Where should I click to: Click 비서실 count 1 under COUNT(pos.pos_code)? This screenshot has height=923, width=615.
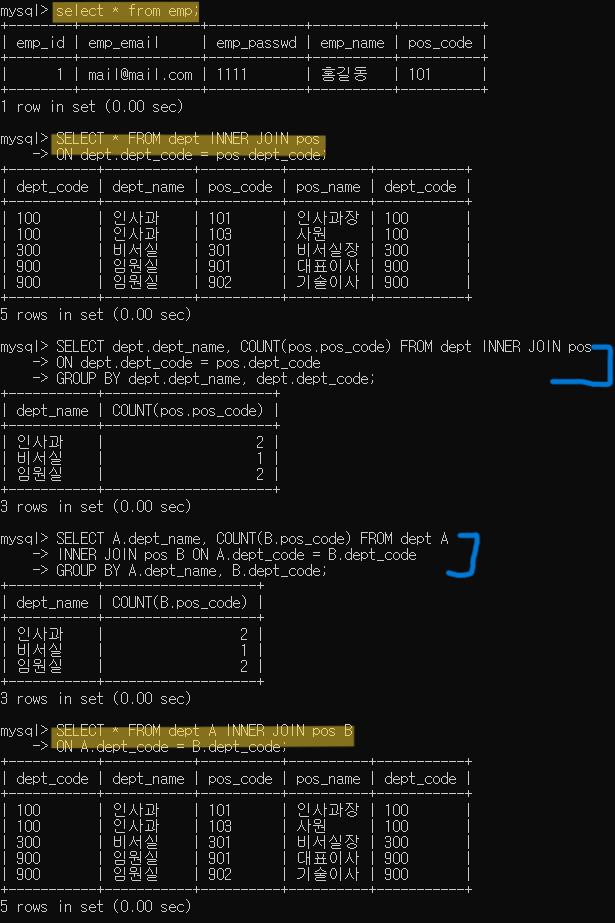(x=260, y=459)
